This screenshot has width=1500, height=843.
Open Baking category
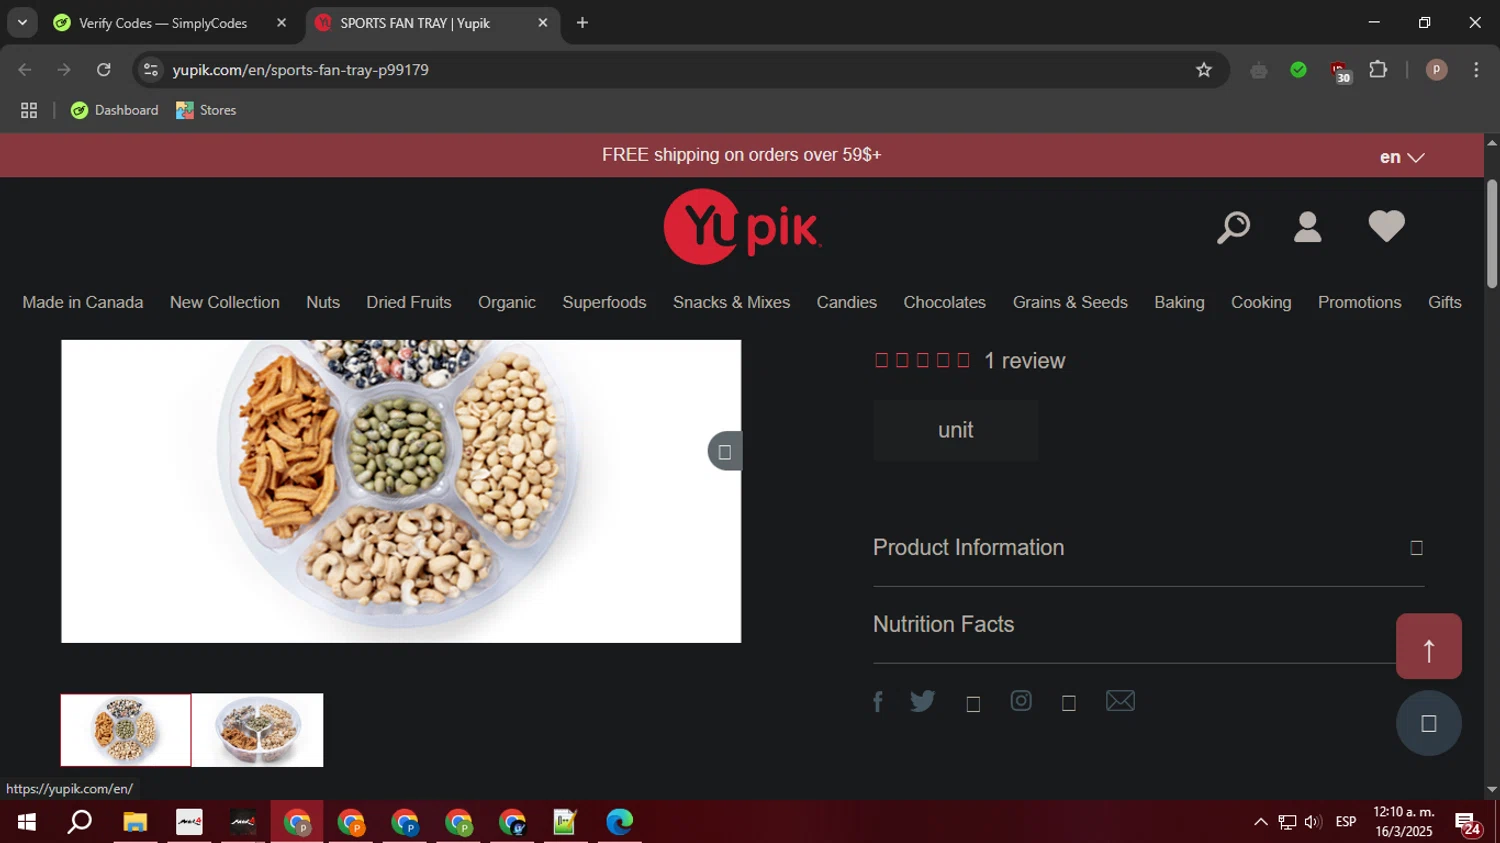(1179, 302)
